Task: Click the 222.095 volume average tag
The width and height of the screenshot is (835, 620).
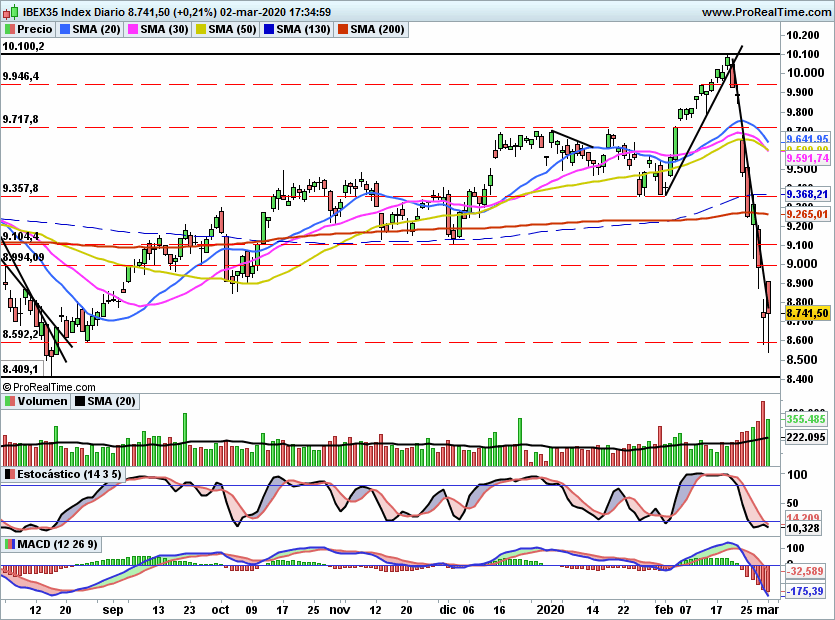Action: pyautogui.click(x=806, y=437)
